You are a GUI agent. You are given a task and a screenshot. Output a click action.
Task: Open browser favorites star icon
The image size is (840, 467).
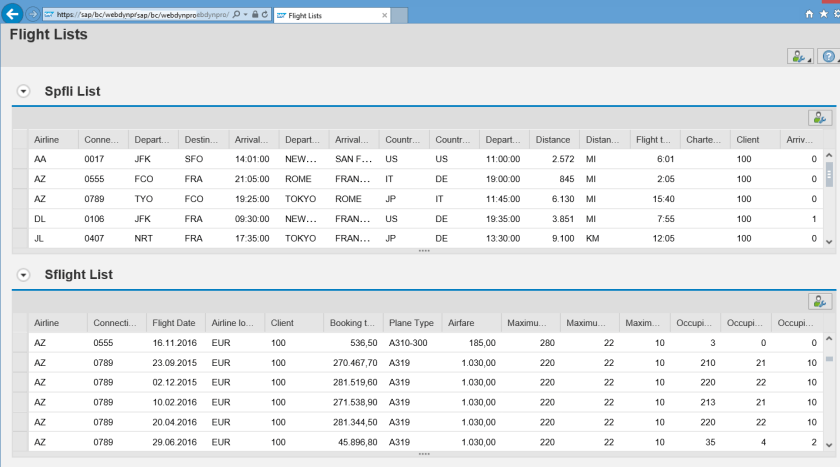pos(821,14)
